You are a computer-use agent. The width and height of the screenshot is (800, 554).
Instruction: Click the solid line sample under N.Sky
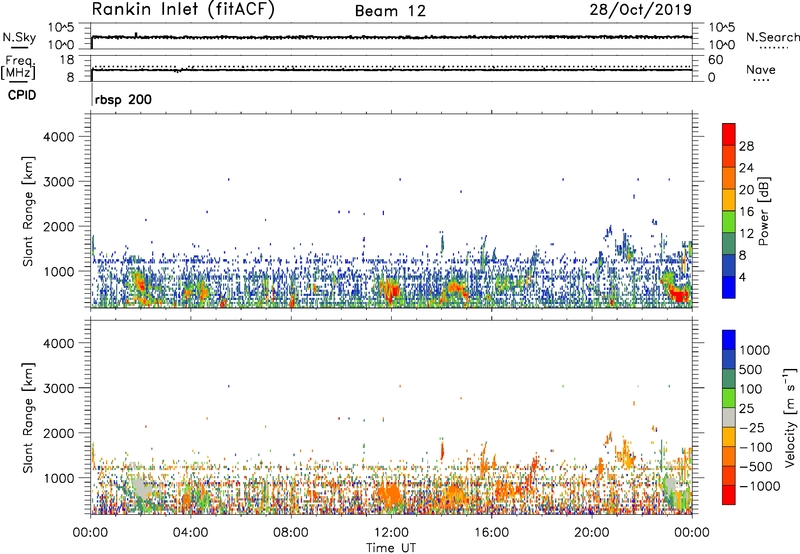[19, 47]
